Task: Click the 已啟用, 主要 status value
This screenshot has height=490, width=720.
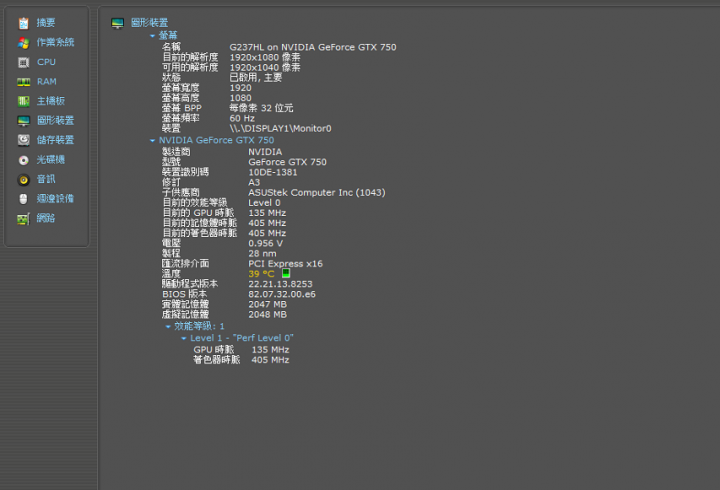Action: [x=256, y=77]
